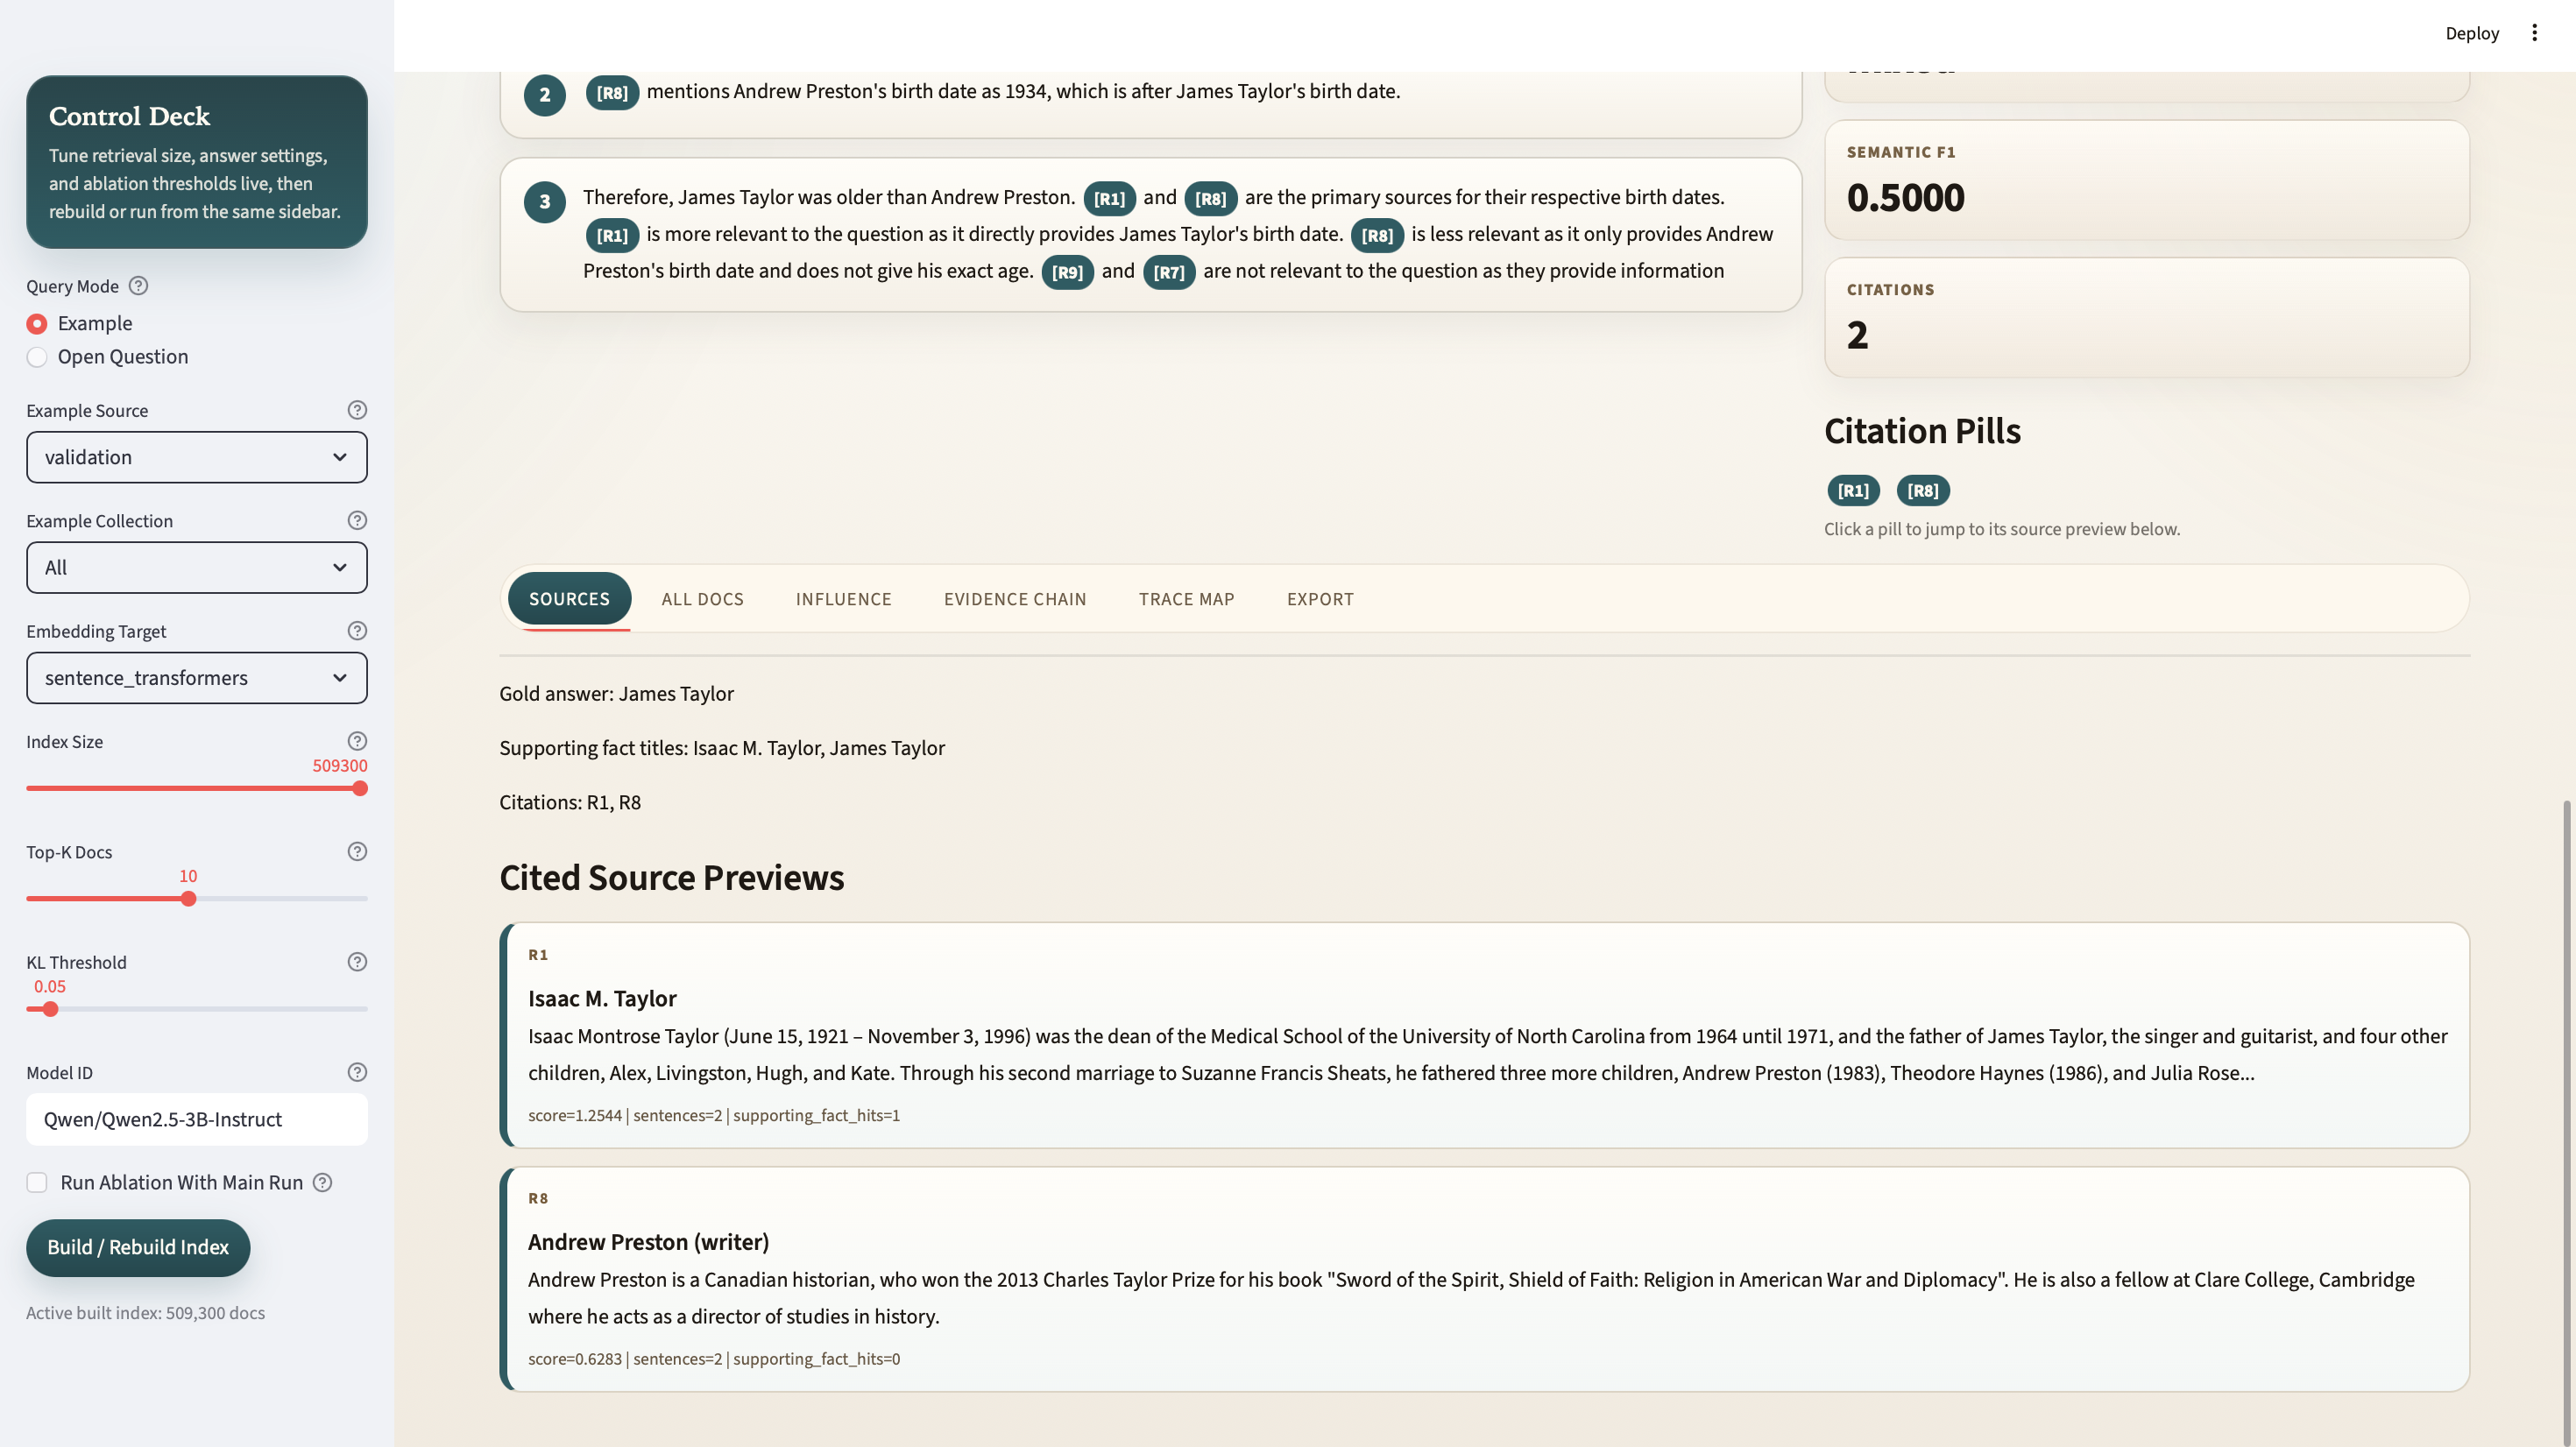Viewport: 2576px width, 1447px height.
Task: Click the Top-K Docs slider handle
Action: 188,899
